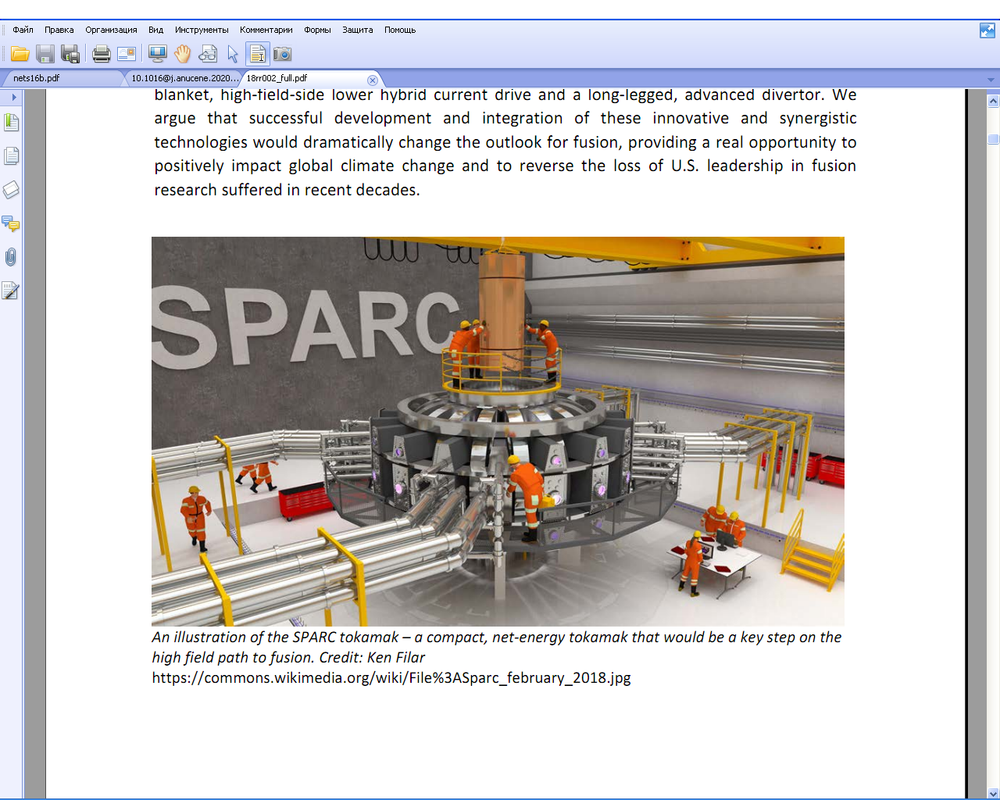Open the Защита menu

357,30
